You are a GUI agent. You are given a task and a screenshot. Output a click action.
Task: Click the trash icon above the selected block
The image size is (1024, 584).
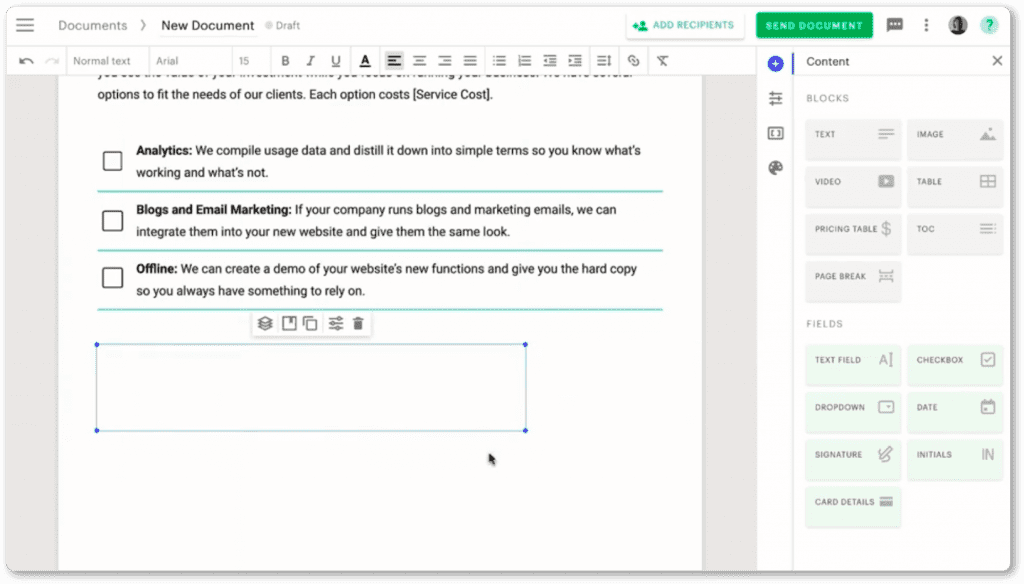pos(358,323)
